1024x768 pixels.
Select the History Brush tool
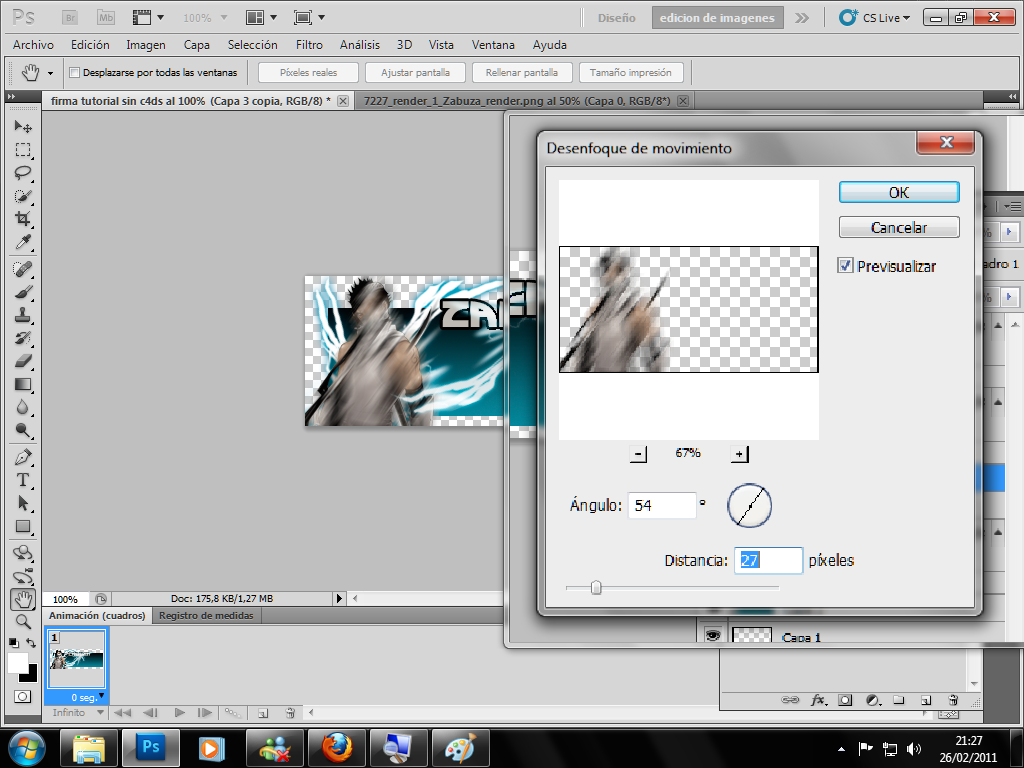pyautogui.click(x=23, y=338)
